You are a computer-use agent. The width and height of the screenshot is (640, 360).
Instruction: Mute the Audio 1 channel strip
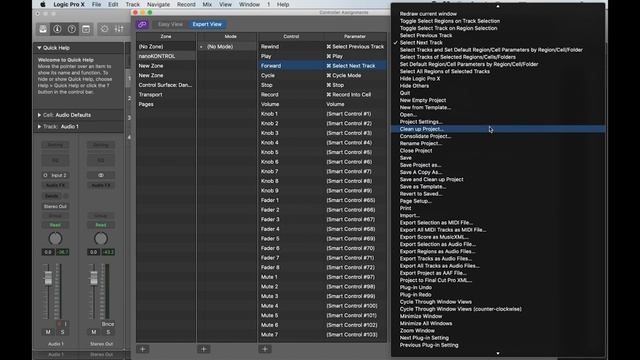(x=48, y=332)
